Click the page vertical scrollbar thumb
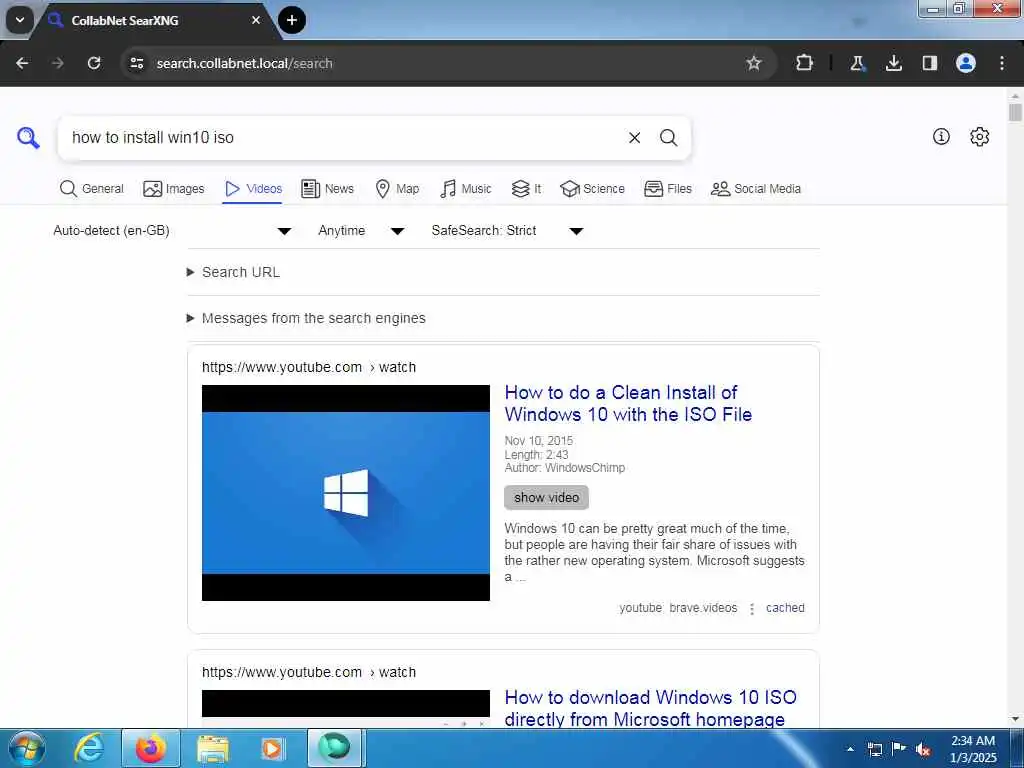Viewport: 1024px width, 768px height. coord(1015,112)
